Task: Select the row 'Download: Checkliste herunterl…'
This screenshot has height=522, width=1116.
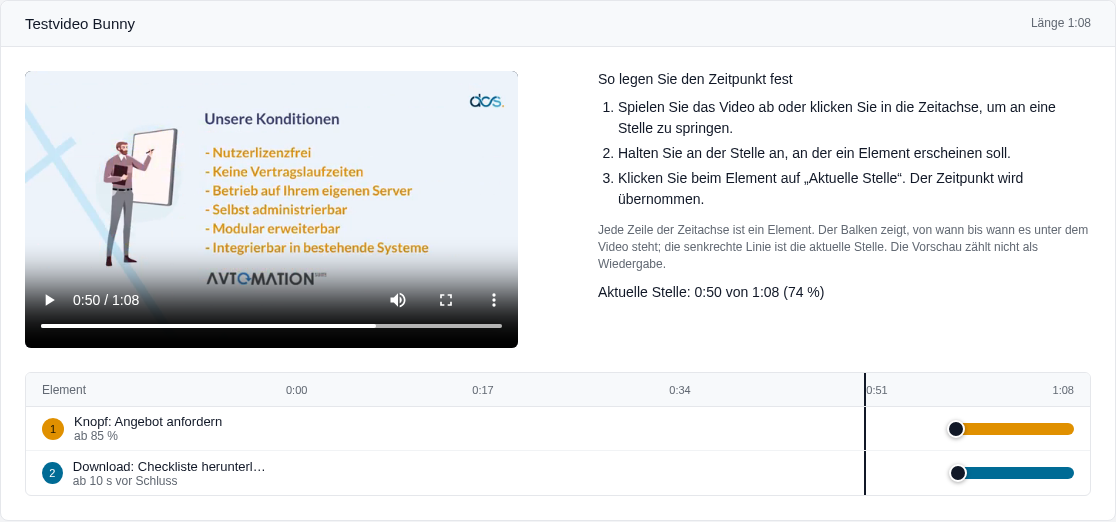Action: coord(558,473)
